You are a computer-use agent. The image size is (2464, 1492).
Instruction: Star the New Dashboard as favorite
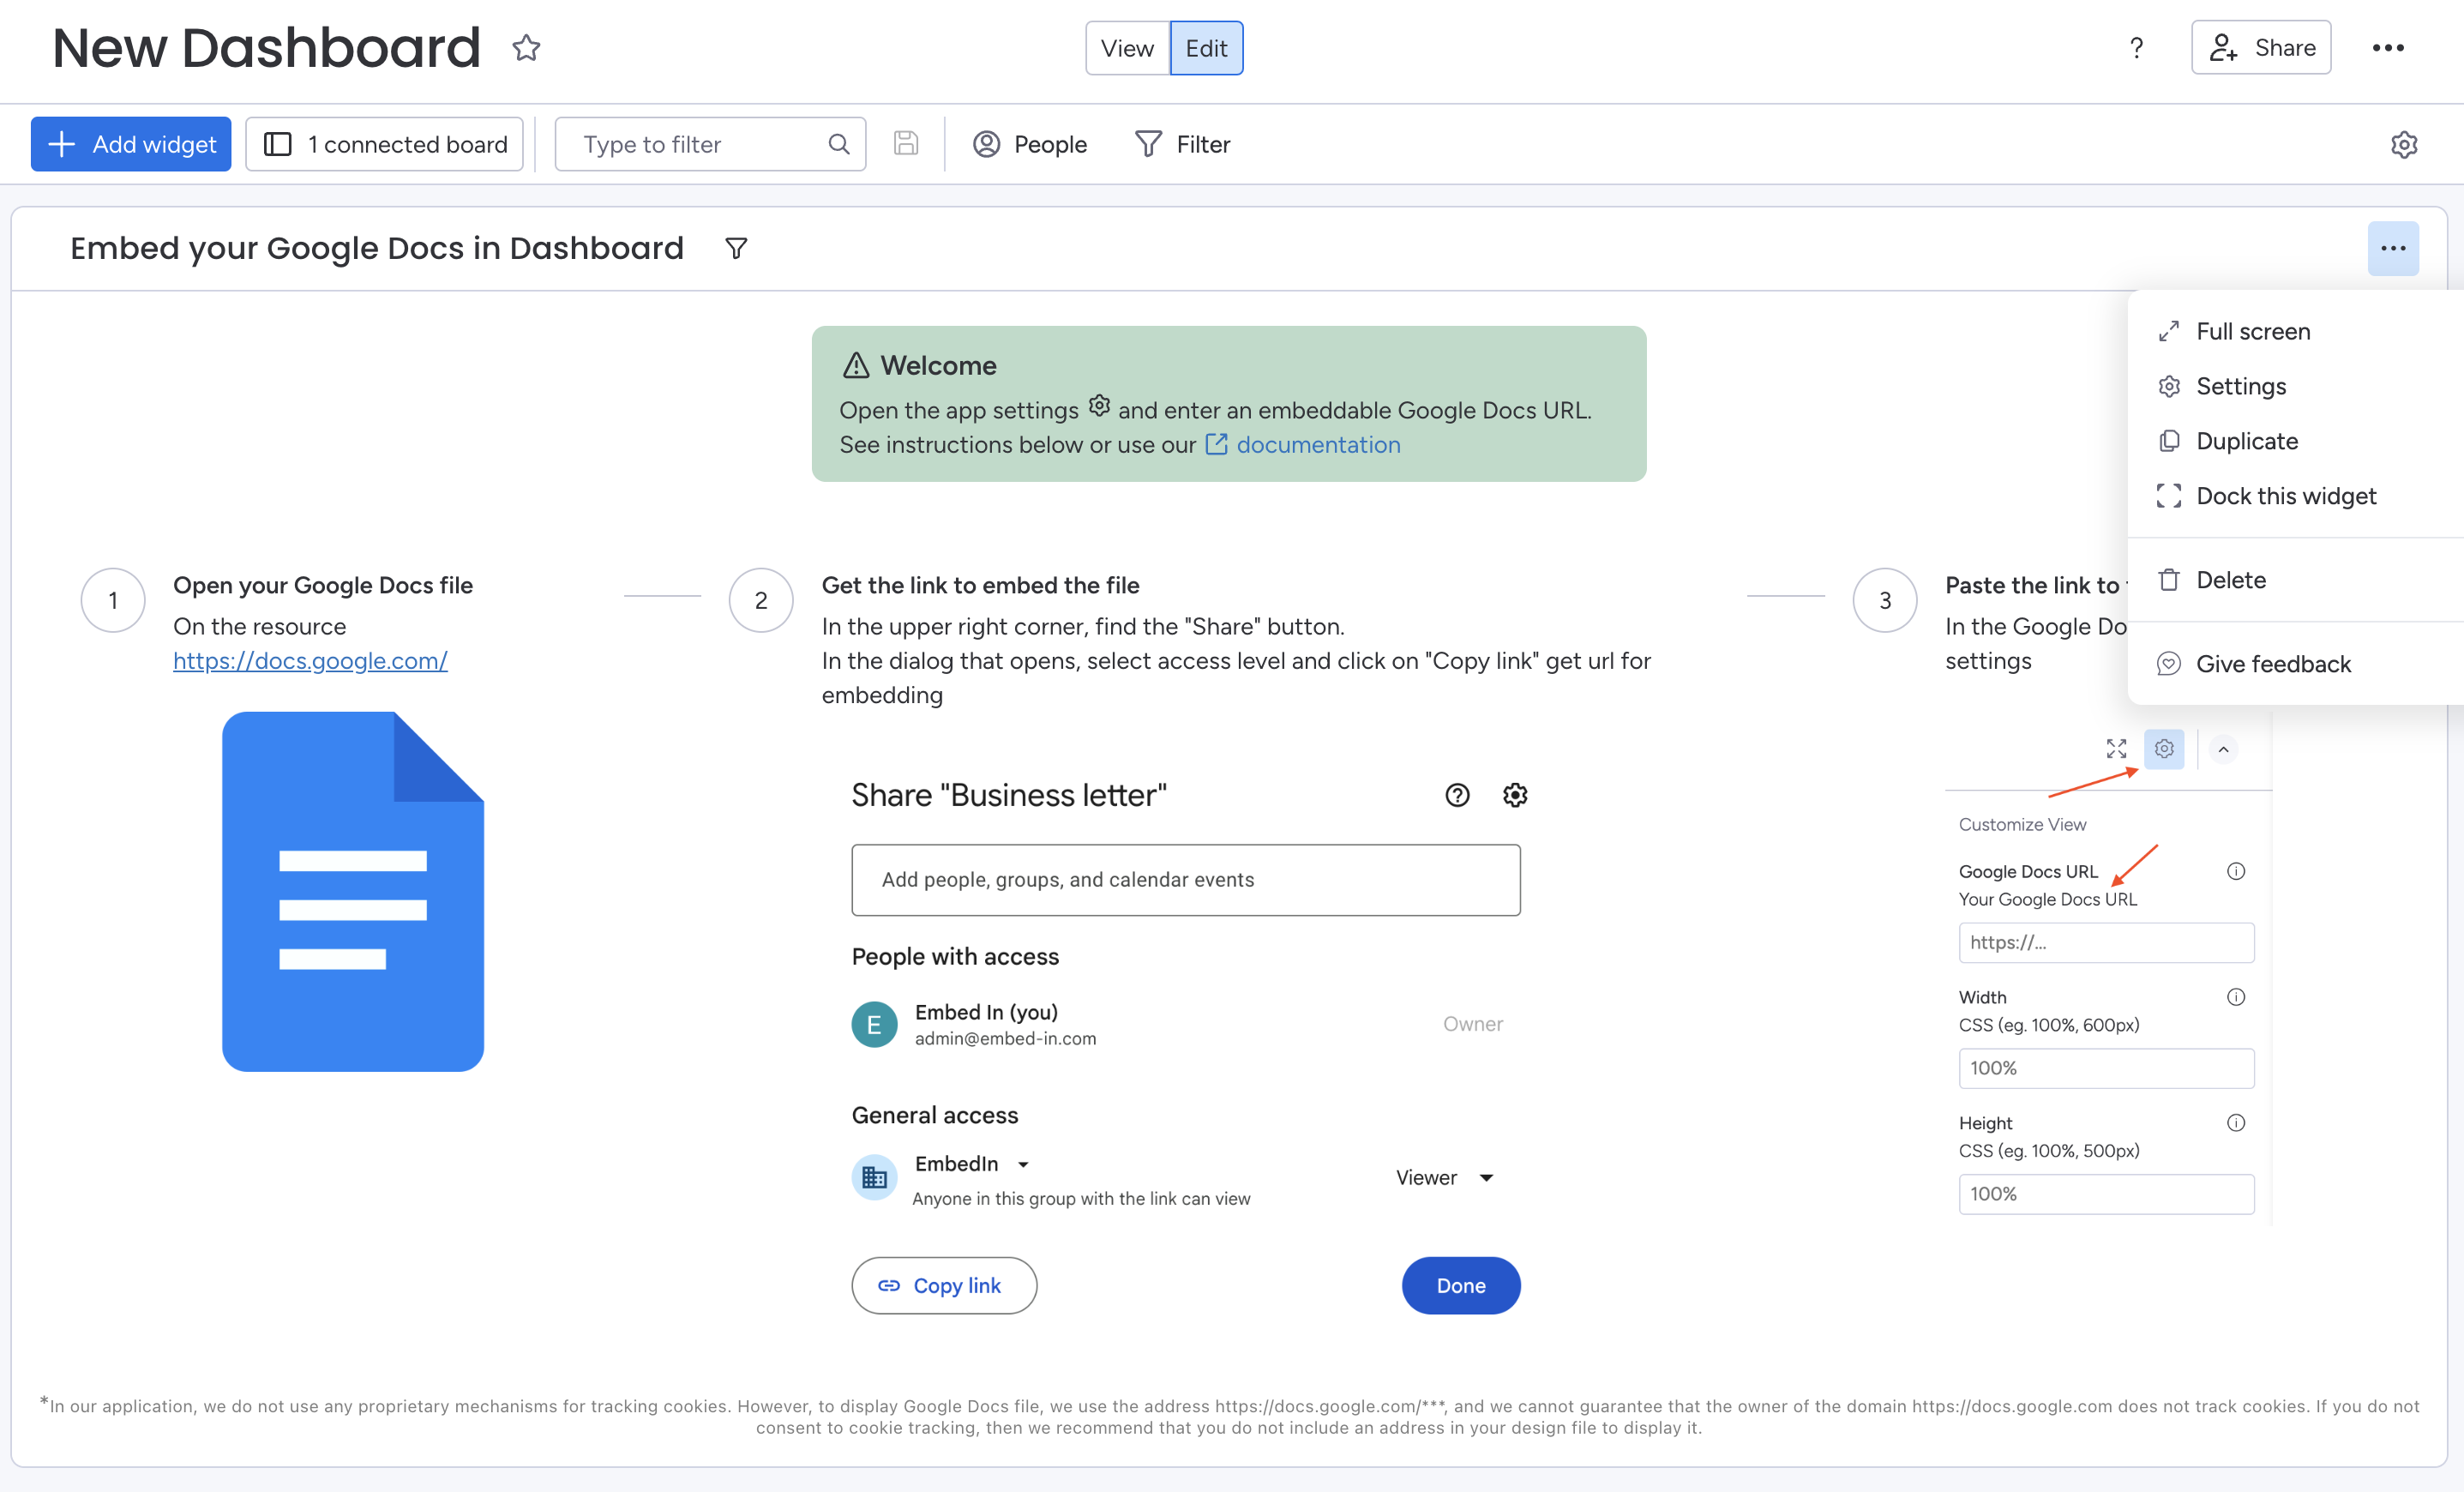point(526,48)
